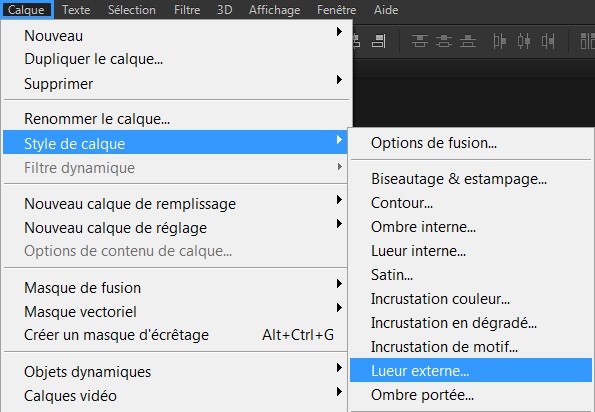Choose Incrustation couleur…

[471, 299]
